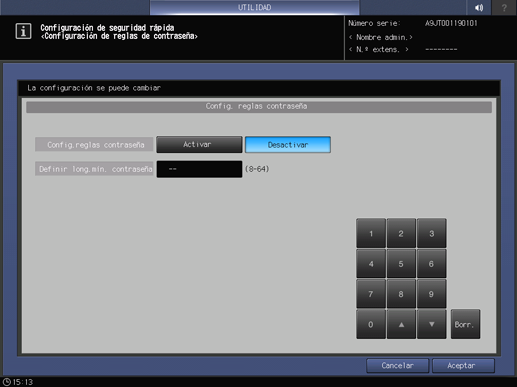Tap keypad number 8

[x=401, y=294]
